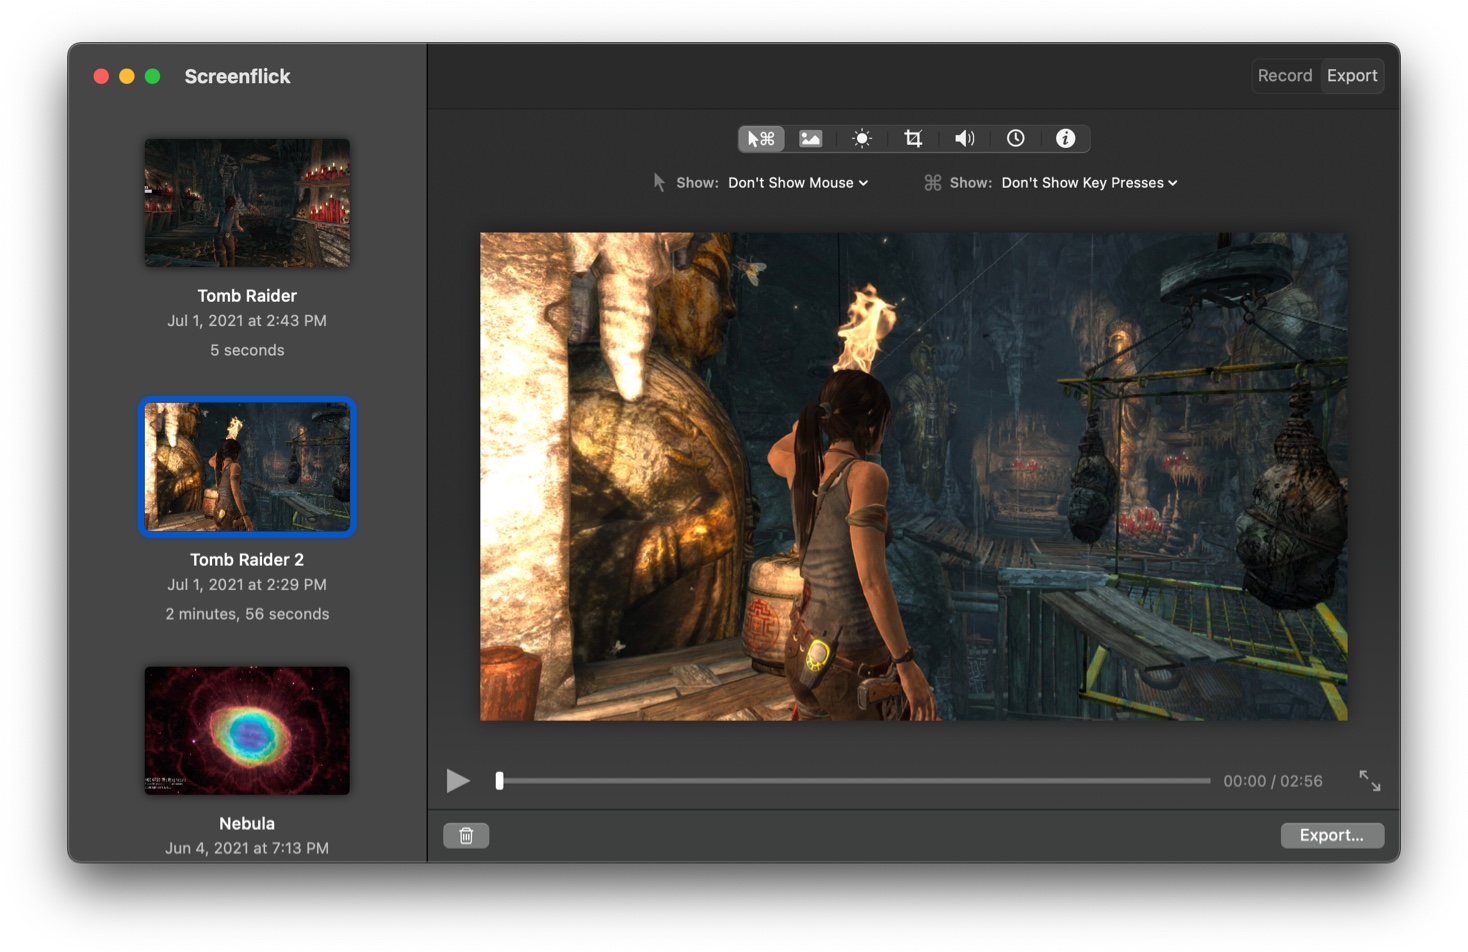Viewport: 1468px width, 952px height.
Task: Click the 'Jul 1, 2021 at 2:43 PM' date
Action: (x=247, y=321)
